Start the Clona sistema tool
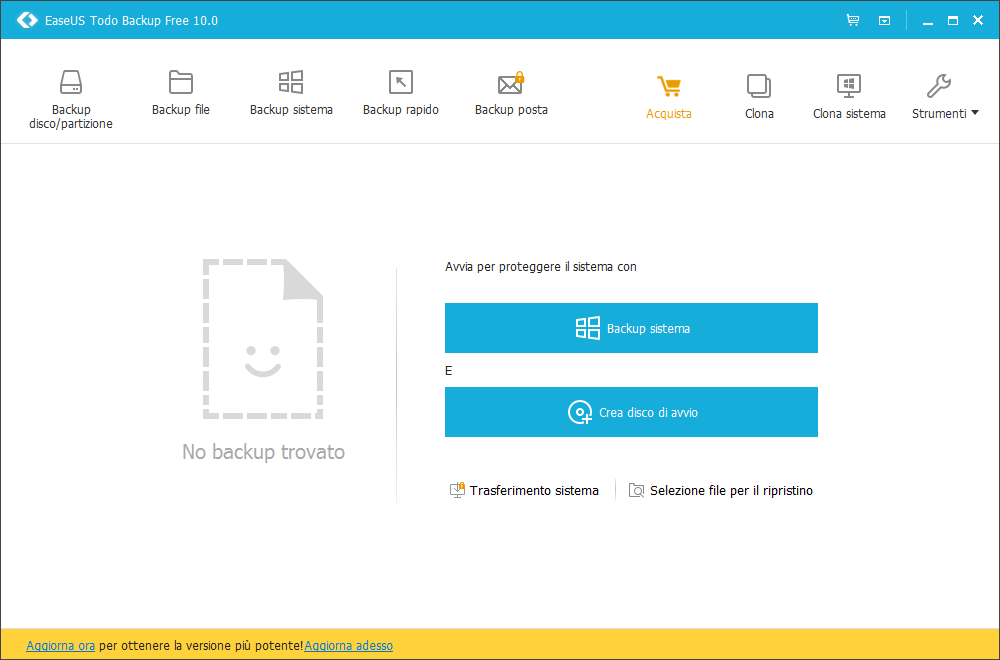This screenshot has height=660, width=1000. click(849, 87)
